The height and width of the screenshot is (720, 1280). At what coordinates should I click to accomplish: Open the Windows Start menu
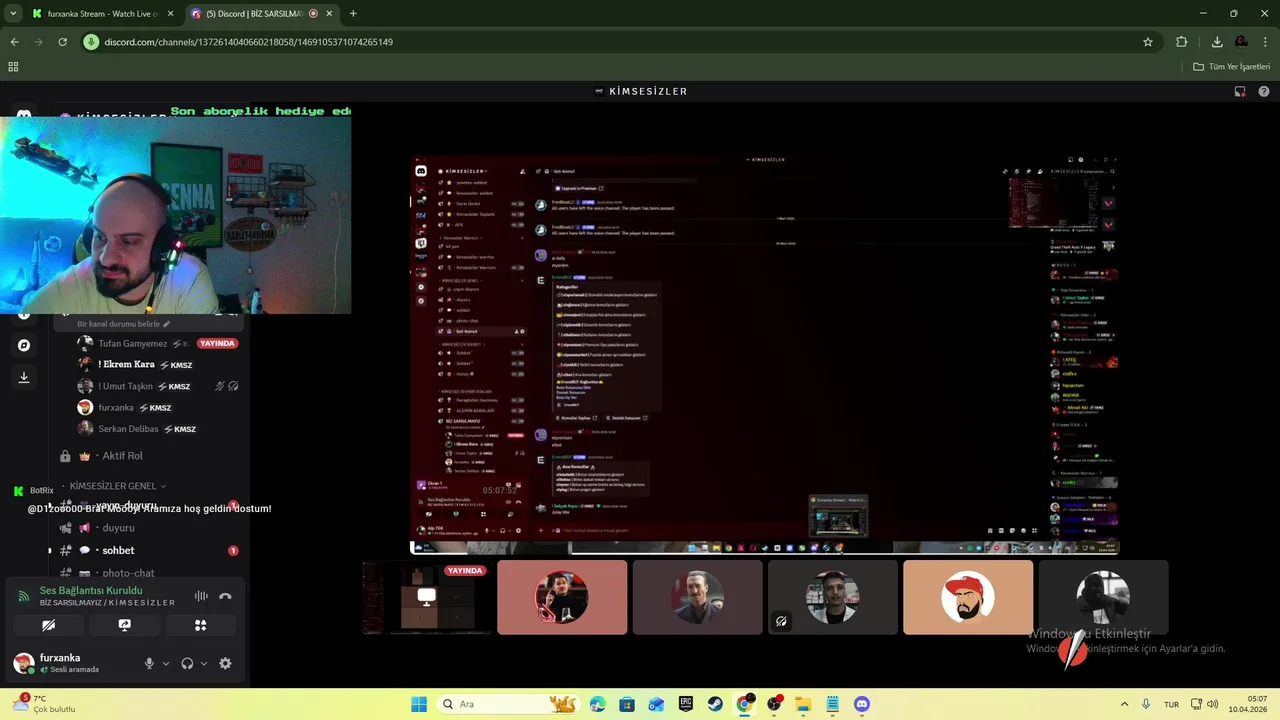pos(418,704)
